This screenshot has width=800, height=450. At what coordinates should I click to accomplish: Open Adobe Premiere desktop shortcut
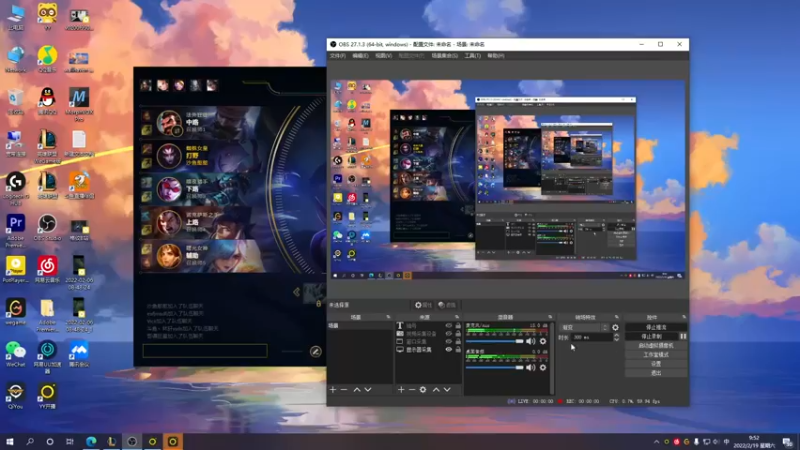pyautogui.click(x=15, y=230)
